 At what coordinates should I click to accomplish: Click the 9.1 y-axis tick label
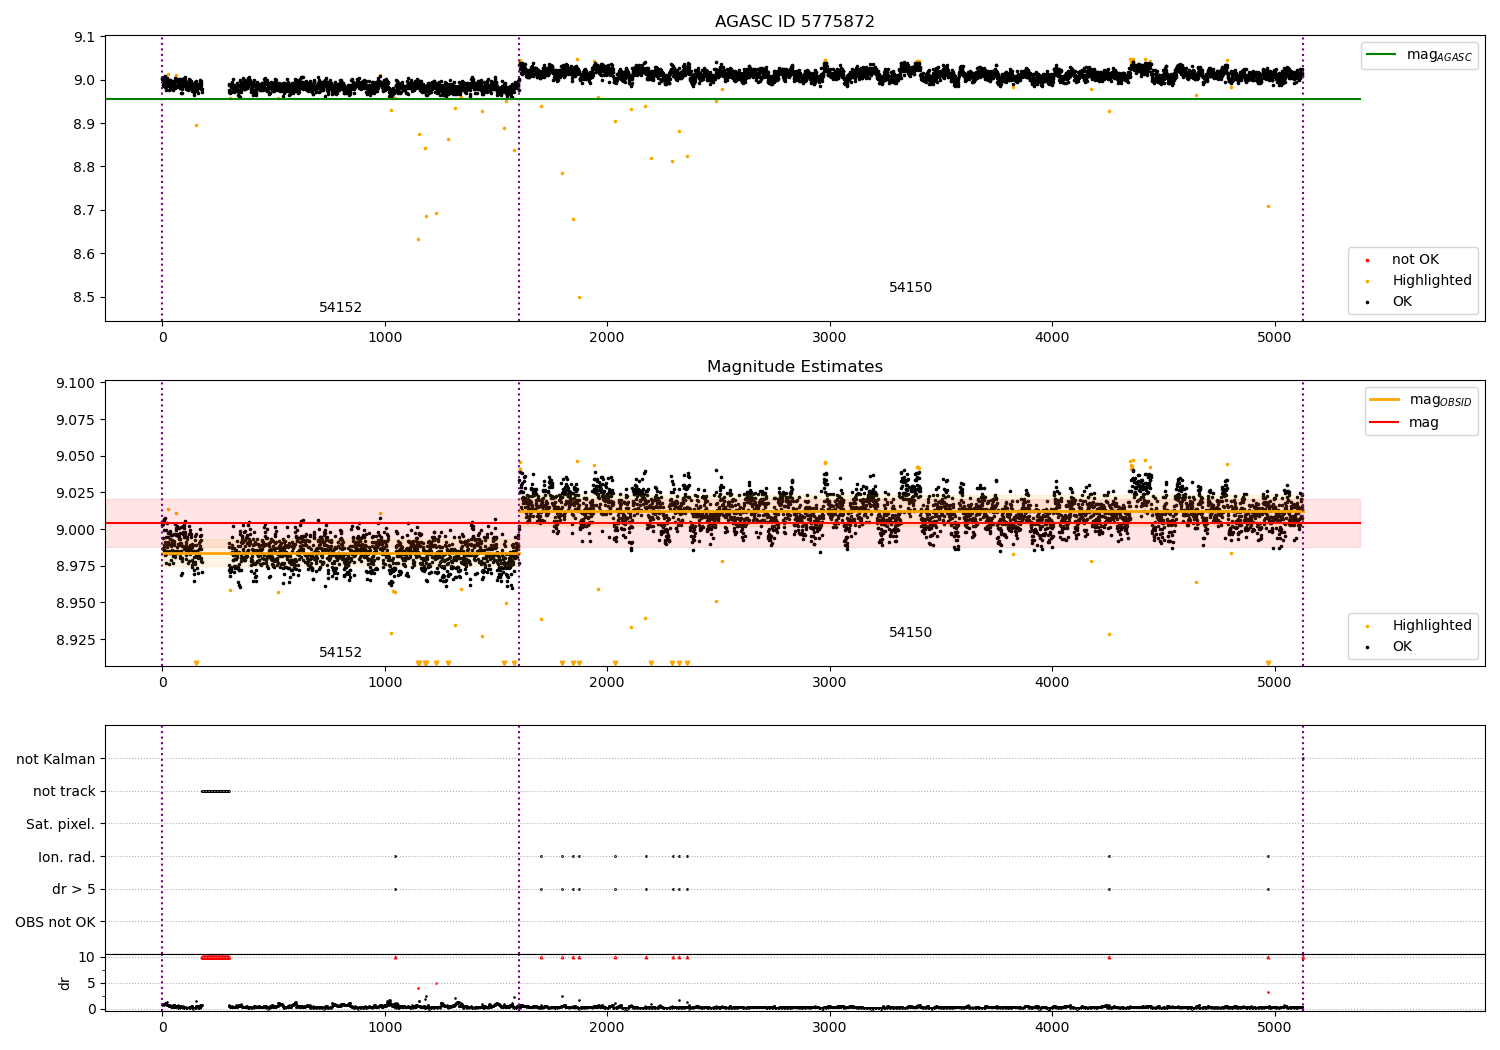(x=86, y=38)
